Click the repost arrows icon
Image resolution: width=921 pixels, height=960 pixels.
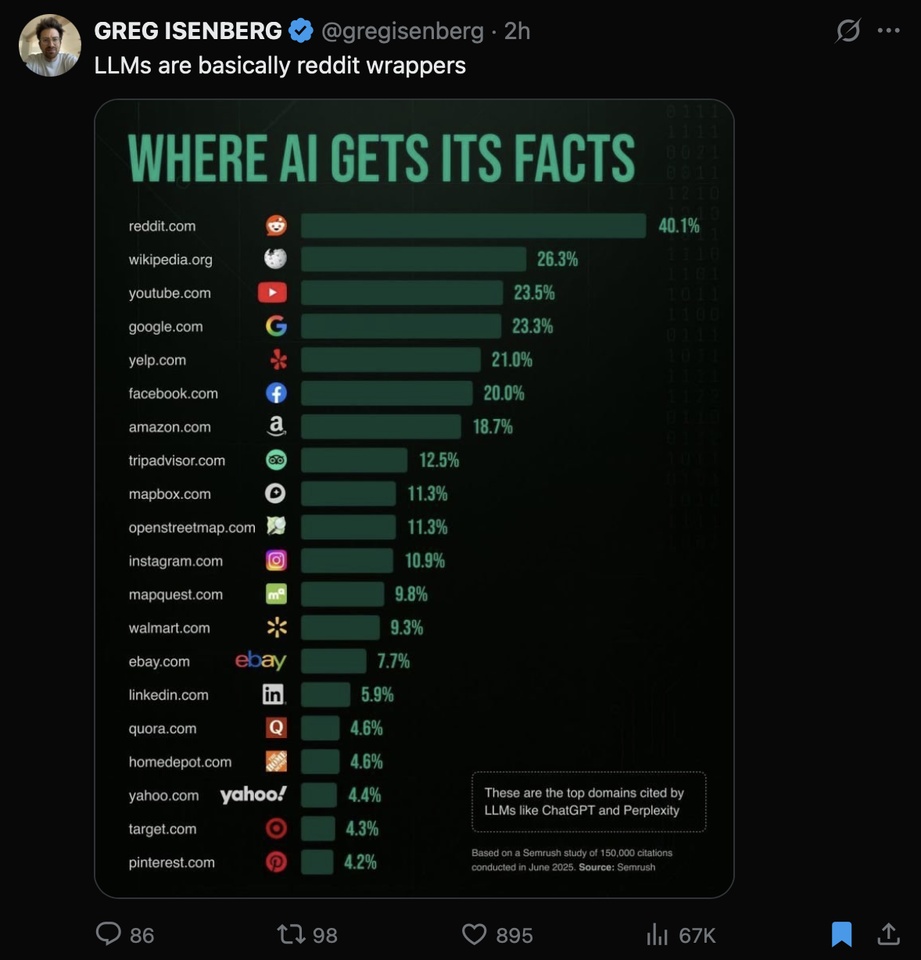point(290,934)
